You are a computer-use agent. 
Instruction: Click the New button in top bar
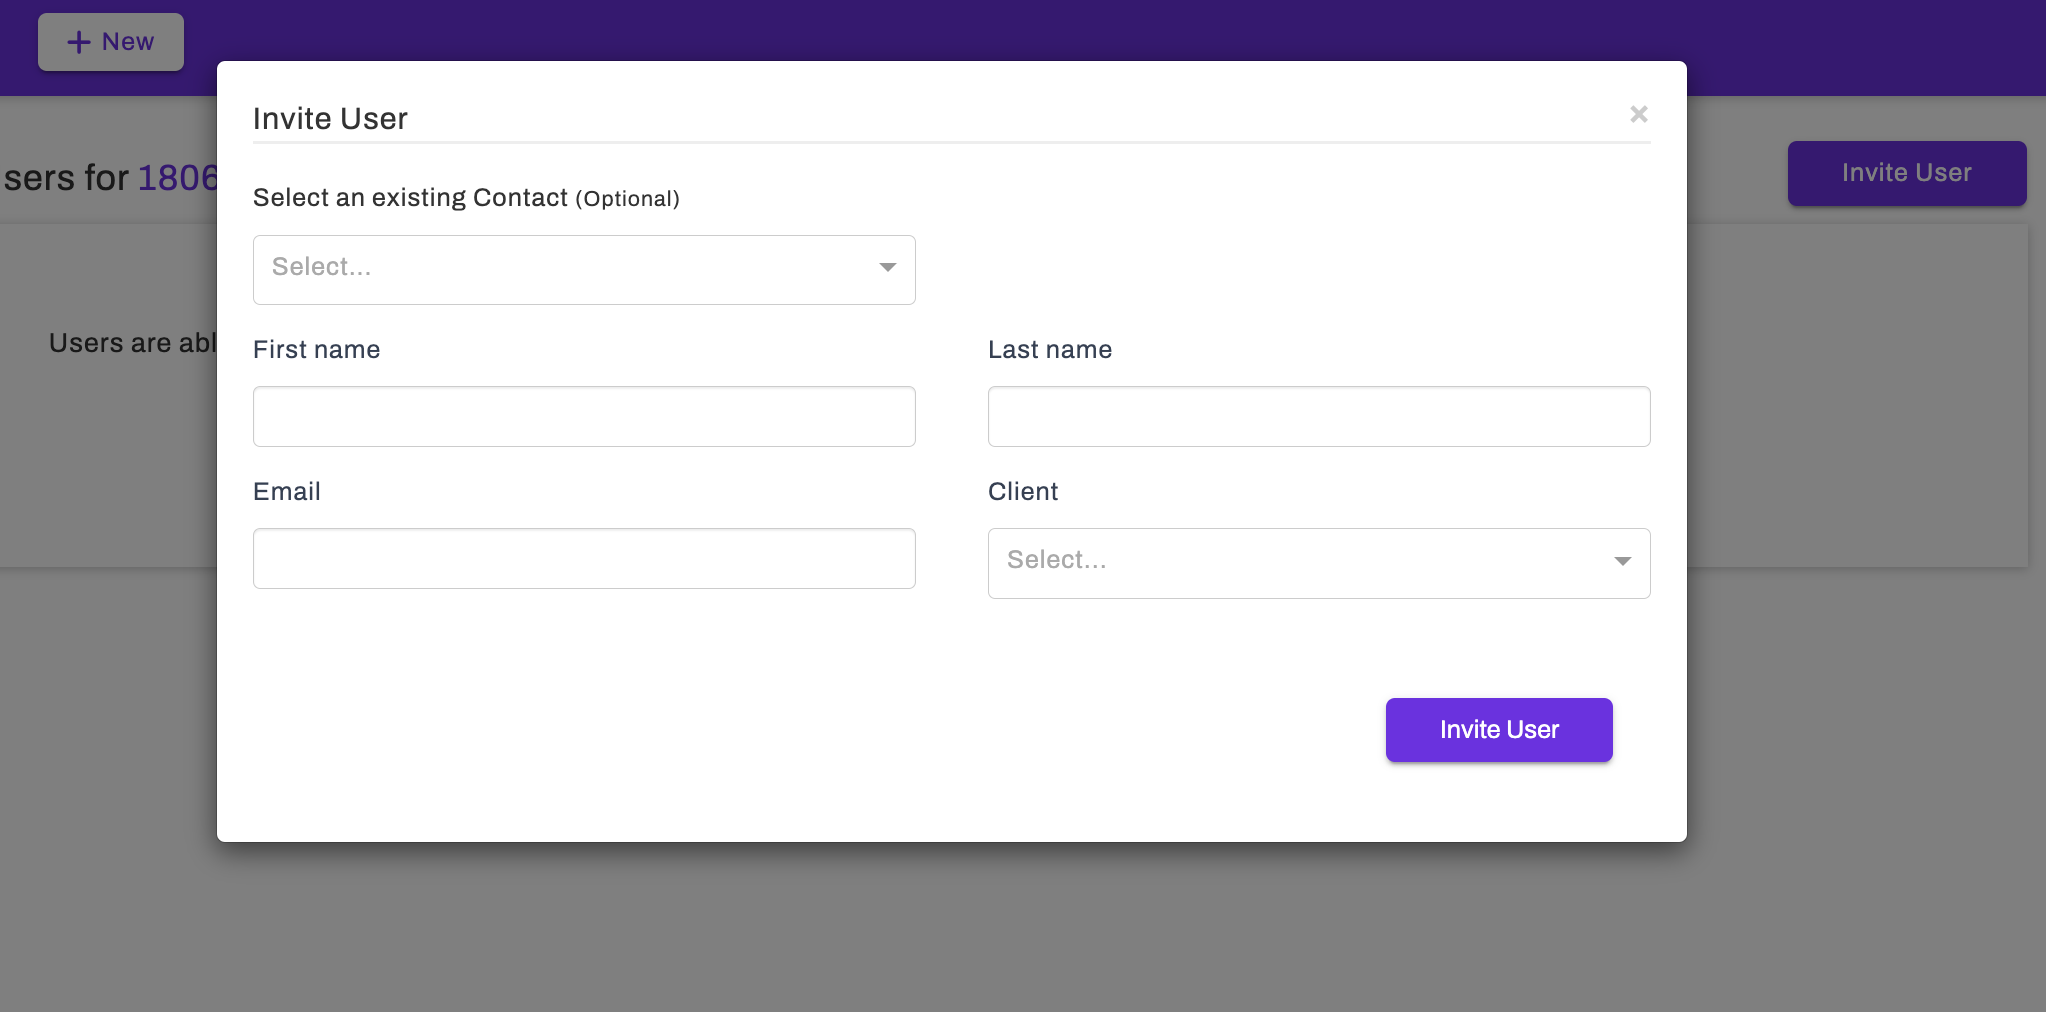[x=111, y=42]
